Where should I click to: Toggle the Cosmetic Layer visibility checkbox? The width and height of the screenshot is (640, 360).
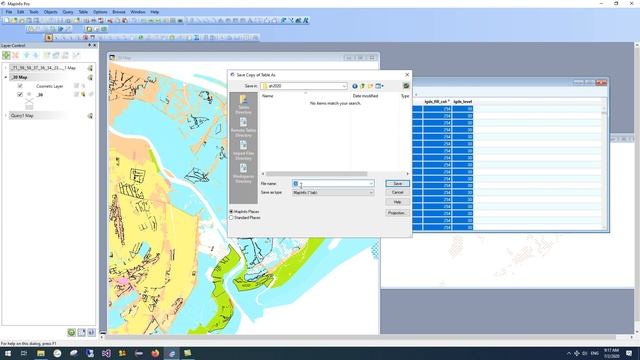tap(20, 86)
